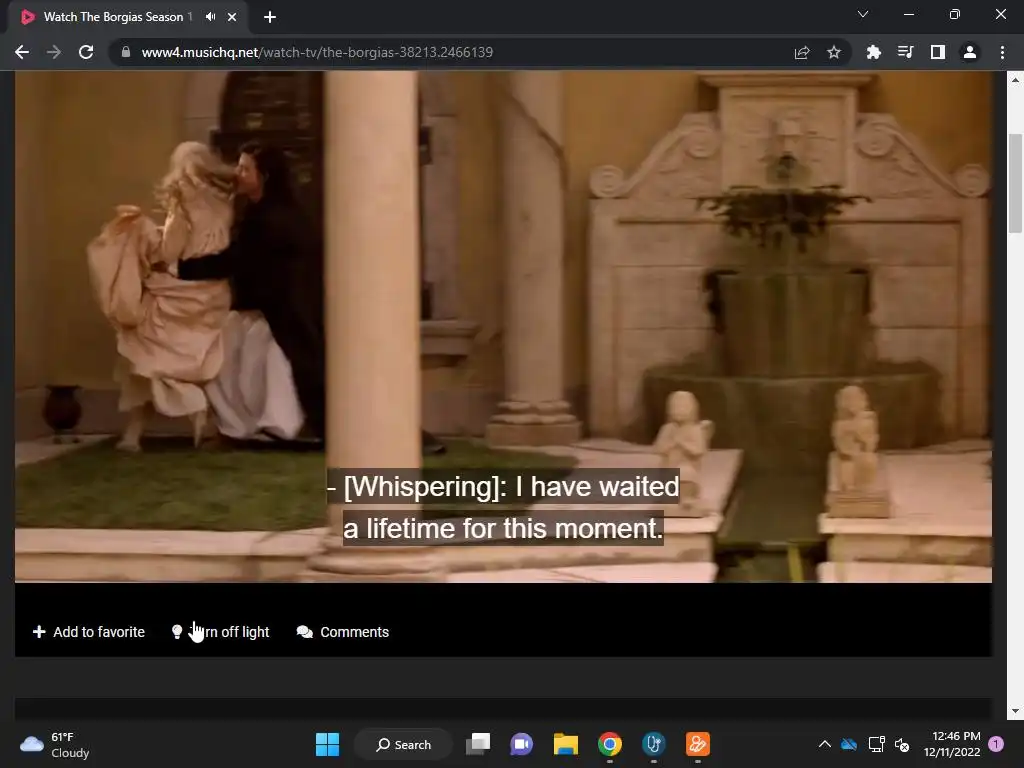The width and height of the screenshot is (1024, 768).
Task: Click the plus icon beside Add to favorite
Action: pyautogui.click(x=39, y=632)
